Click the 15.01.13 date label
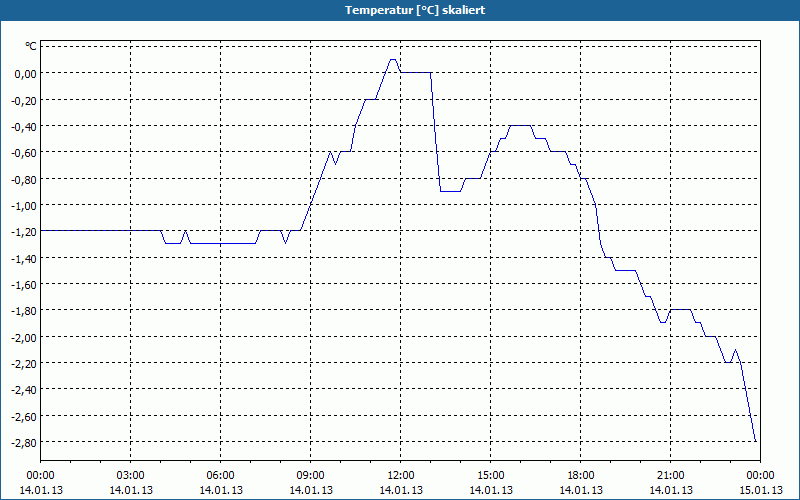This screenshot has height=500, width=800. 761,490
